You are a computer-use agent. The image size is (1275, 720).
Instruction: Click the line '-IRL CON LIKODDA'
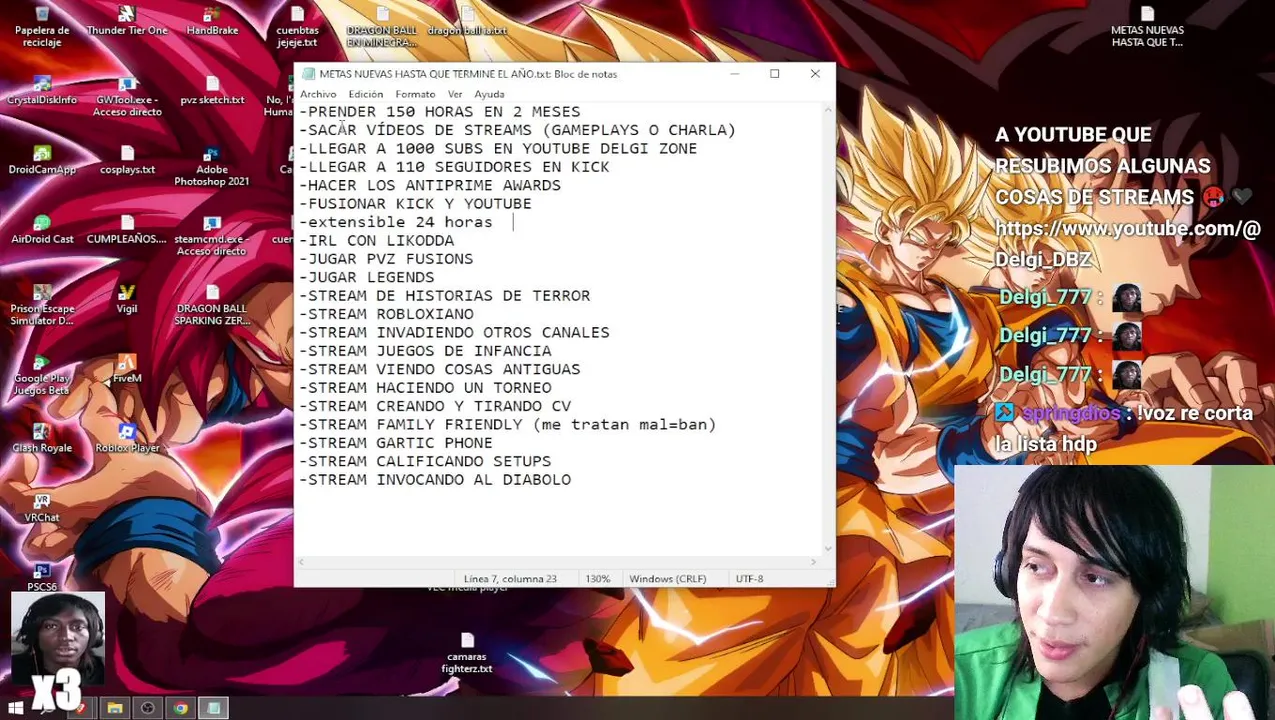(376, 241)
